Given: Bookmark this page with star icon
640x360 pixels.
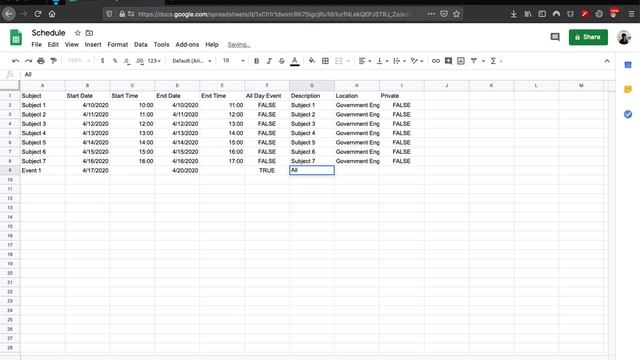Looking at the screenshot, I should click(456, 14).
